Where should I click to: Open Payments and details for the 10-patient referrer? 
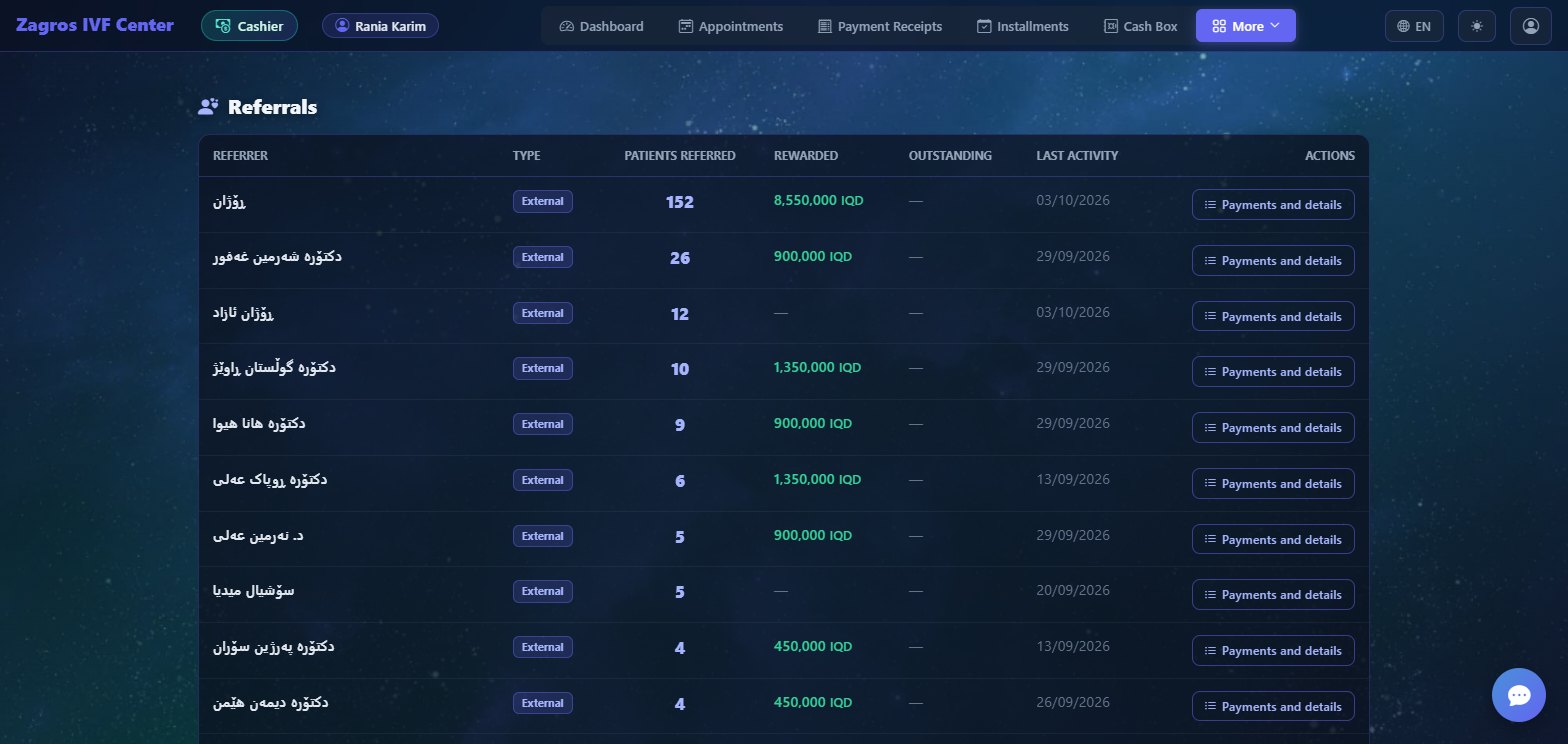(x=1273, y=371)
